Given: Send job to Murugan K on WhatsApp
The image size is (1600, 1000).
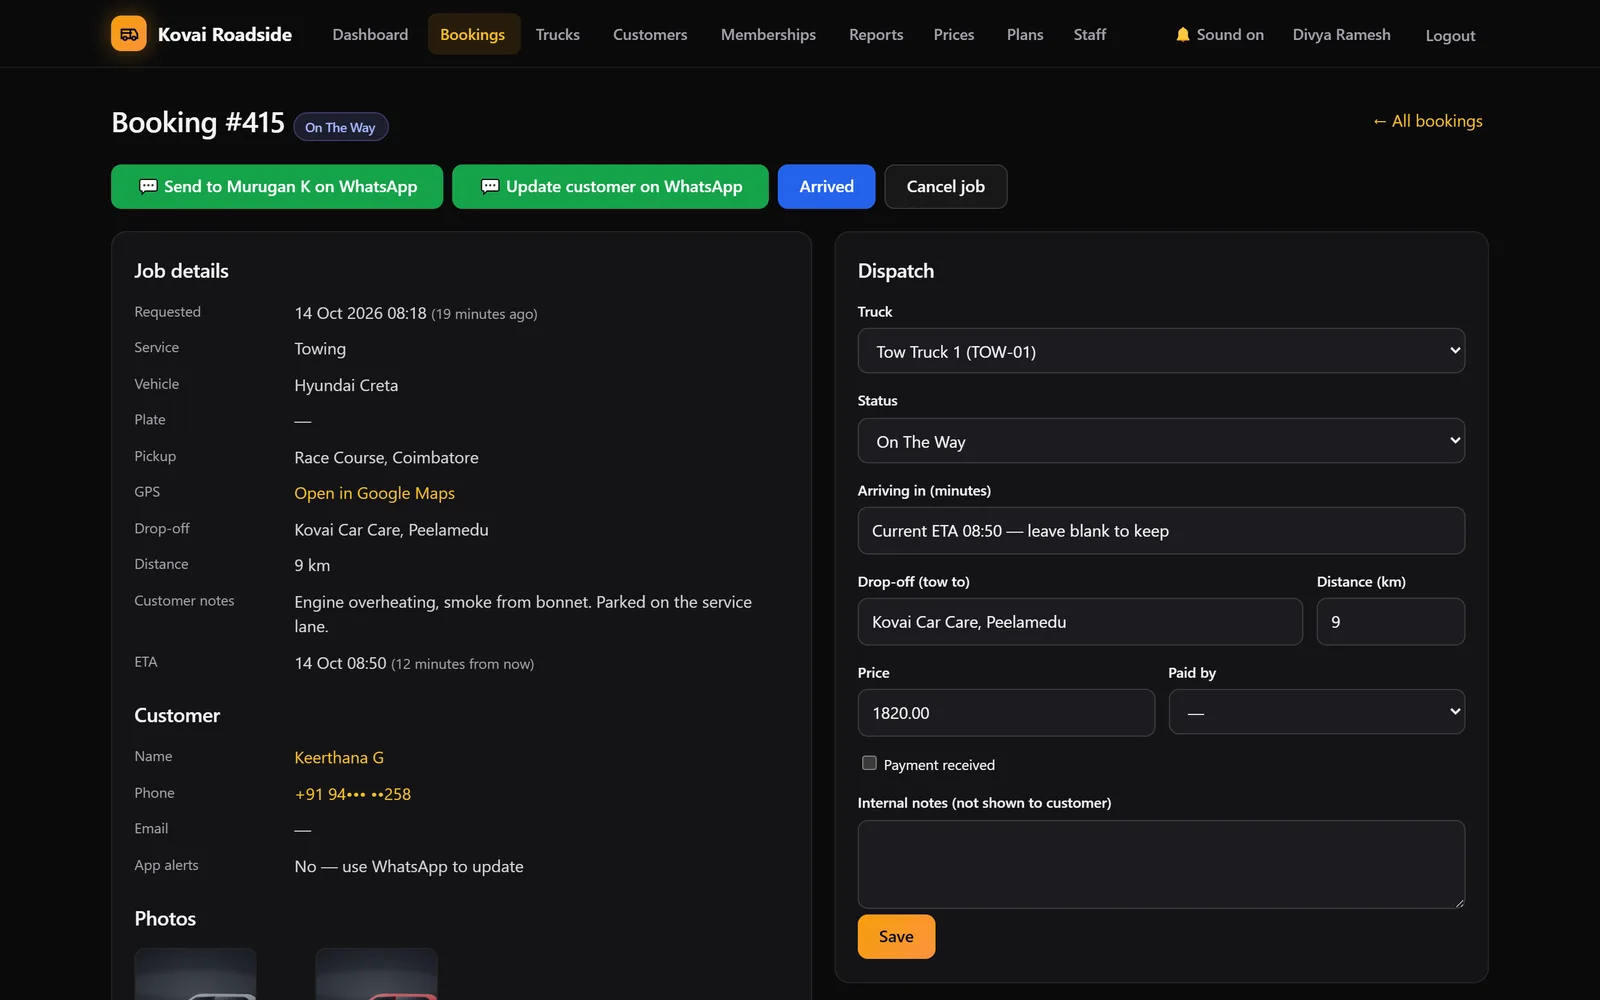Looking at the screenshot, I should coord(277,187).
